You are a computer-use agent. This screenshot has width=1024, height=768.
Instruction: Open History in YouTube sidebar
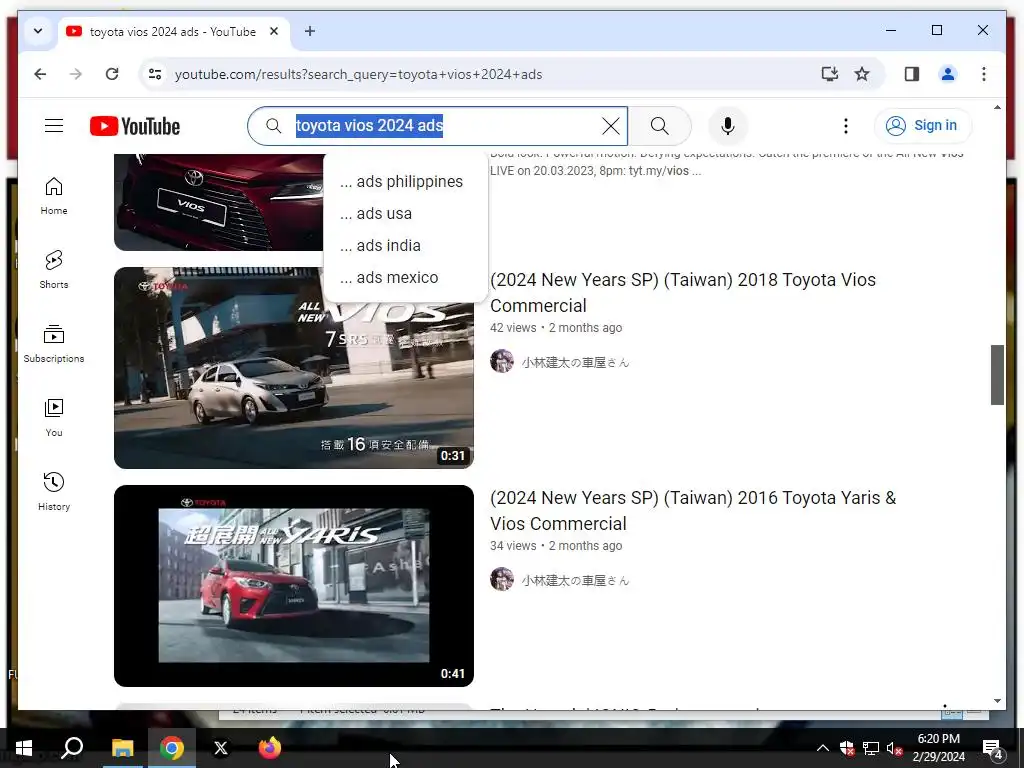pos(54,492)
